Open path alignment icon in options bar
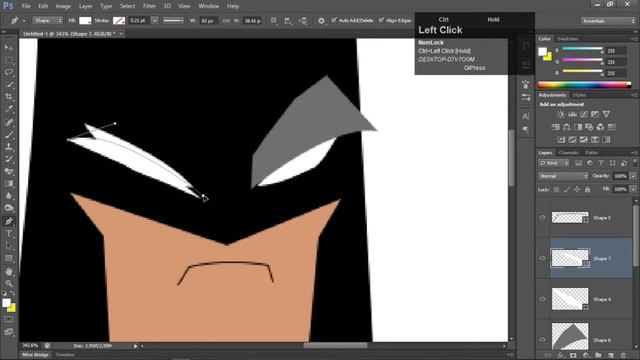The width and height of the screenshot is (640, 360). tap(288, 21)
